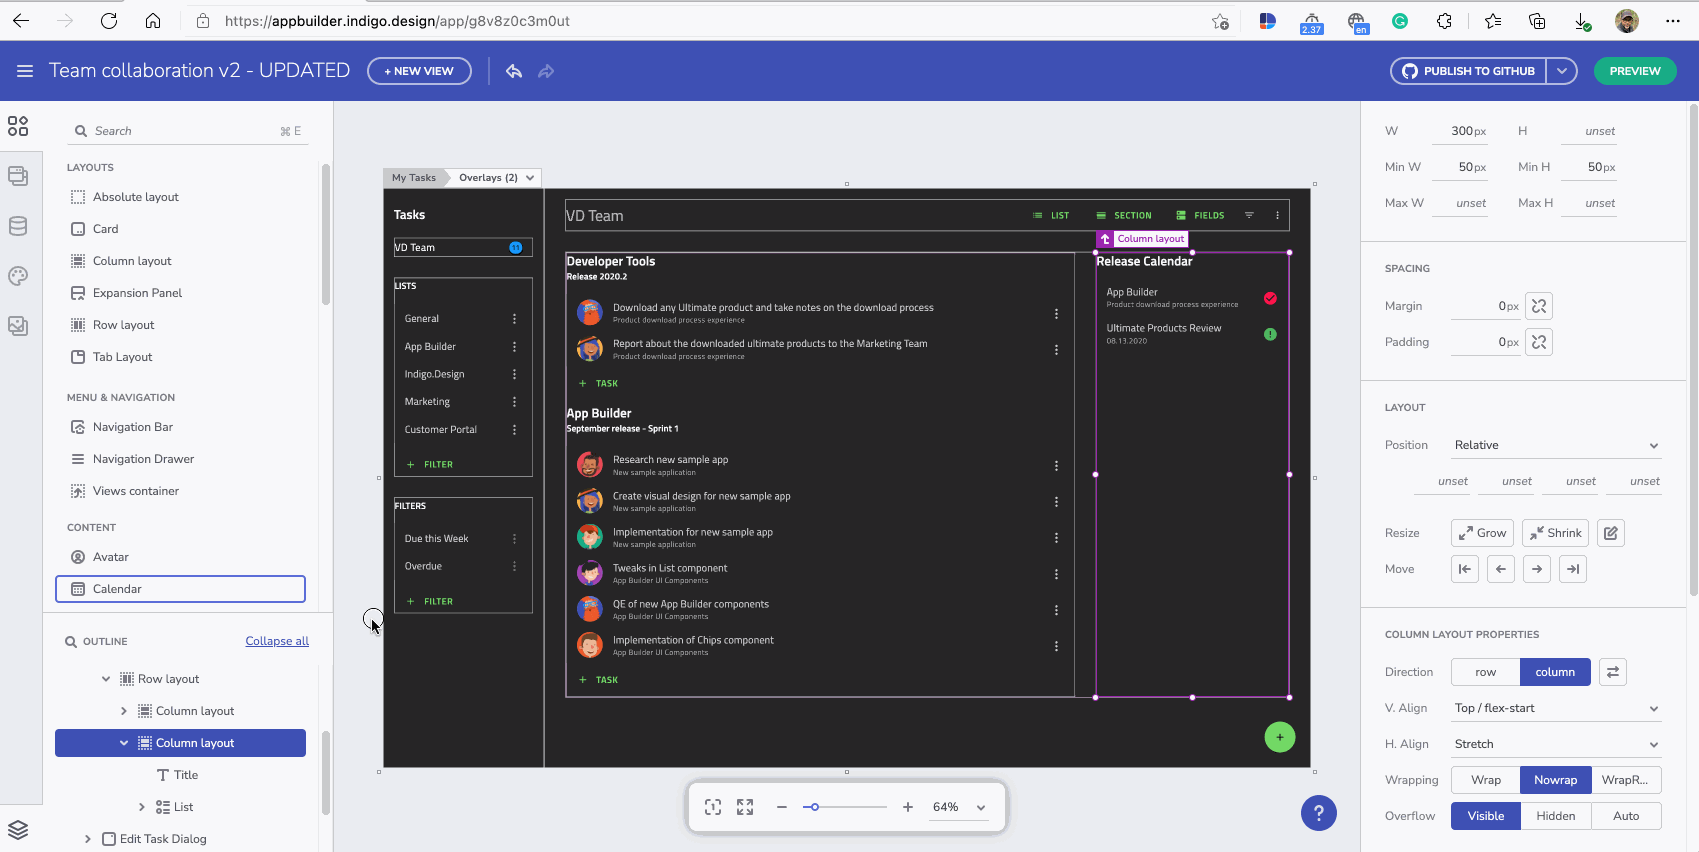Viewport: 1699px width, 852px height.
Task: Set direction to row
Action: (1485, 672)
